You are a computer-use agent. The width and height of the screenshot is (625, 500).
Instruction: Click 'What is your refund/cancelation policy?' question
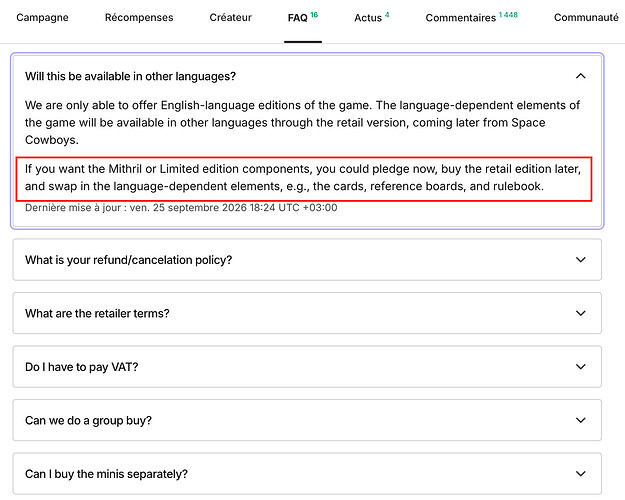coord(128,260)
